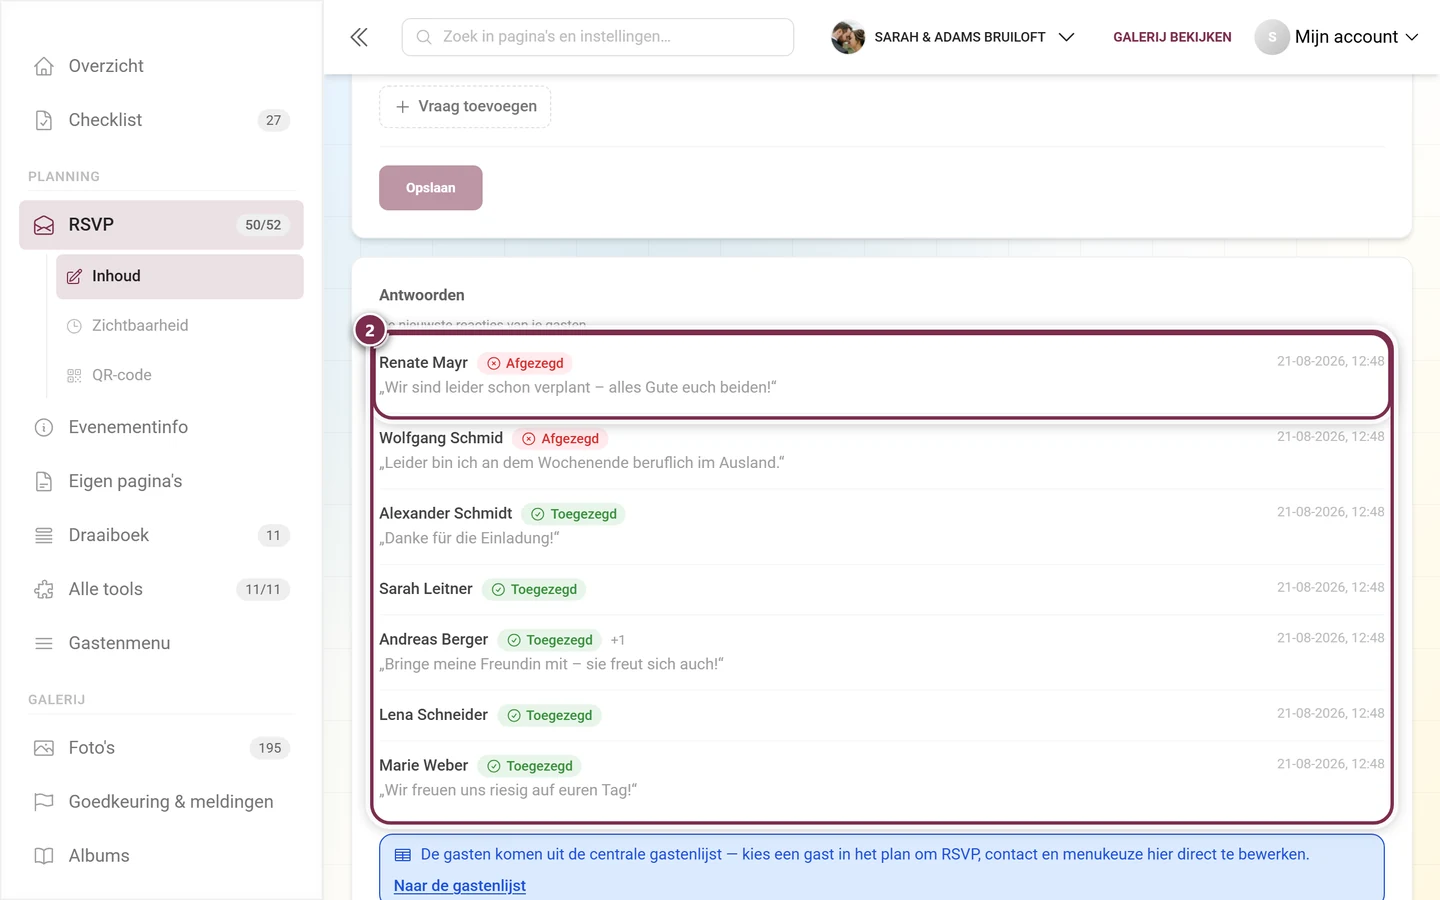
Task: Click Toegezegd badge next to Alexander Schmidt
Action: click(574, 514)
